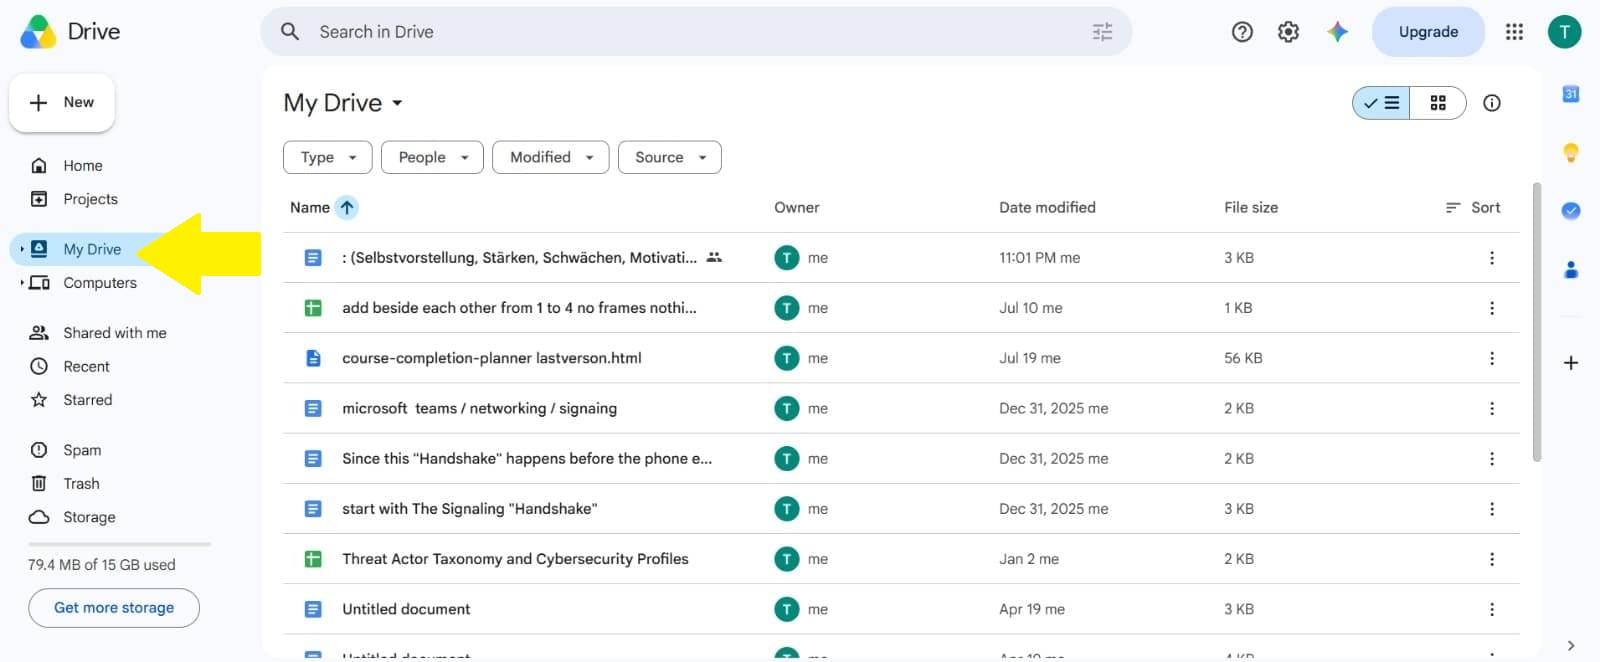Click the file list vertical scrollbar
This screenshot has width=1600, height=662.
(1536, 322)
